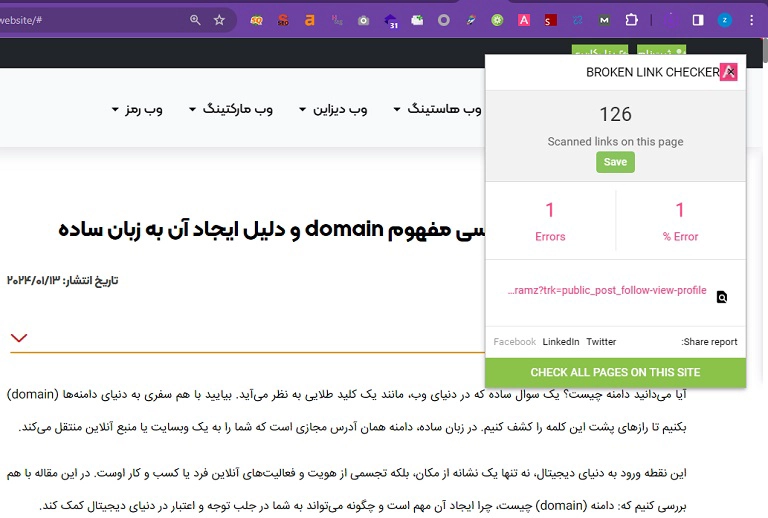This screenshot has width=768, height=518.
Task: Toggle the browser side panel
Action: [698, 20]
